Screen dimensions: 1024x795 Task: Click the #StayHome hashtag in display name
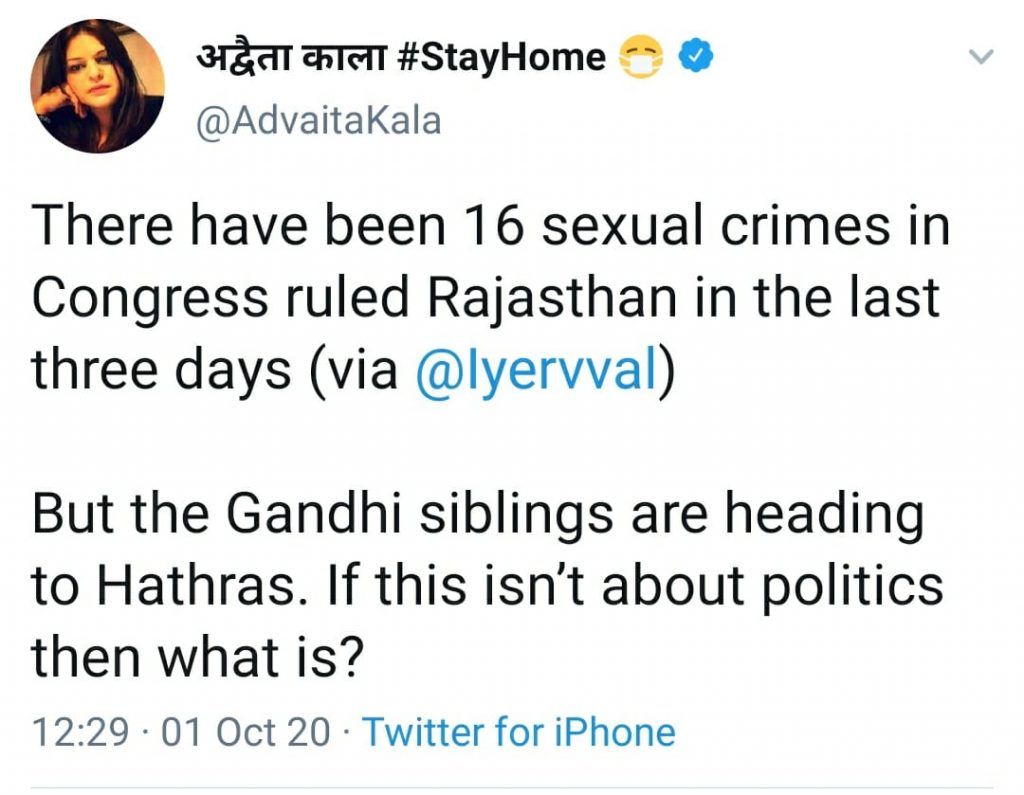click(x=502, y=57)
